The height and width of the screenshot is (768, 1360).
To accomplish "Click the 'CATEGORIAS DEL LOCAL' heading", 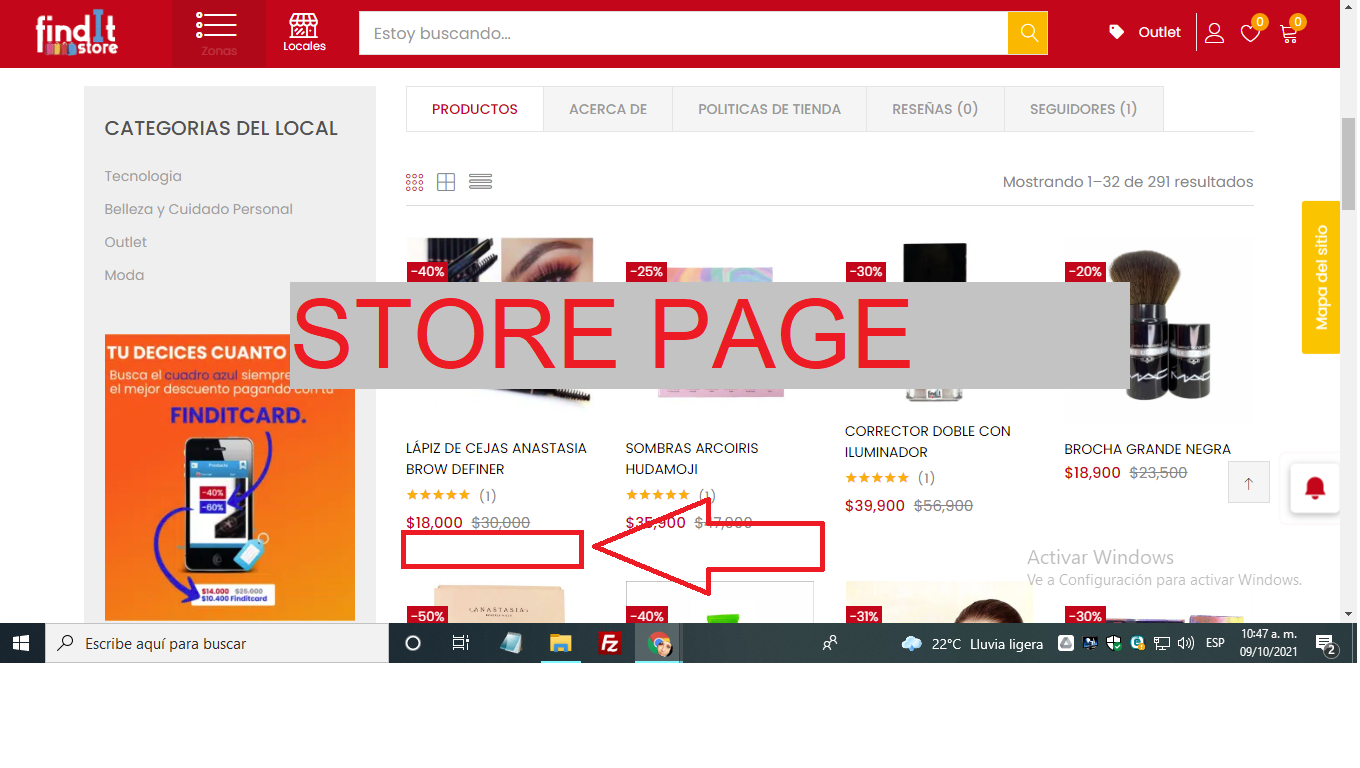I will point(221,128).
